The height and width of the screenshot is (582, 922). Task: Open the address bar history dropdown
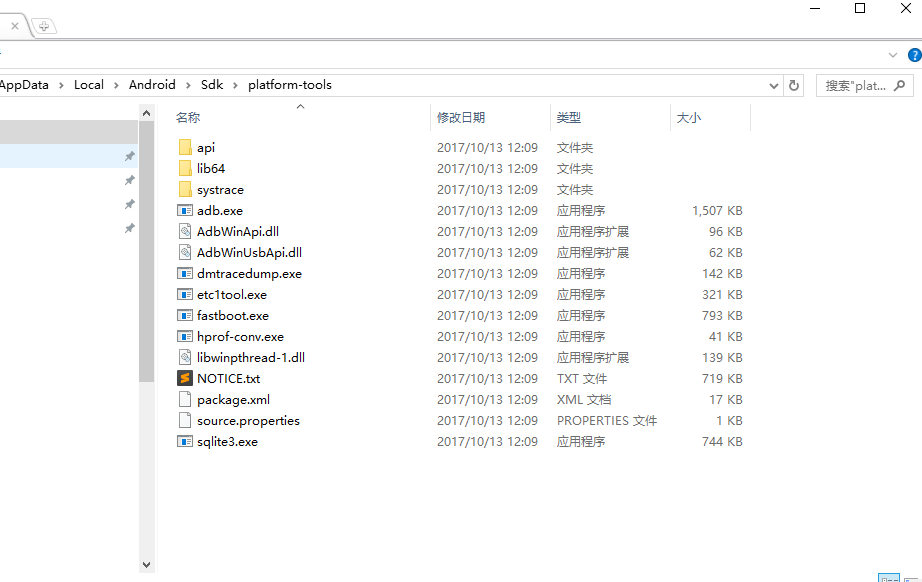(x=774, y=86)
